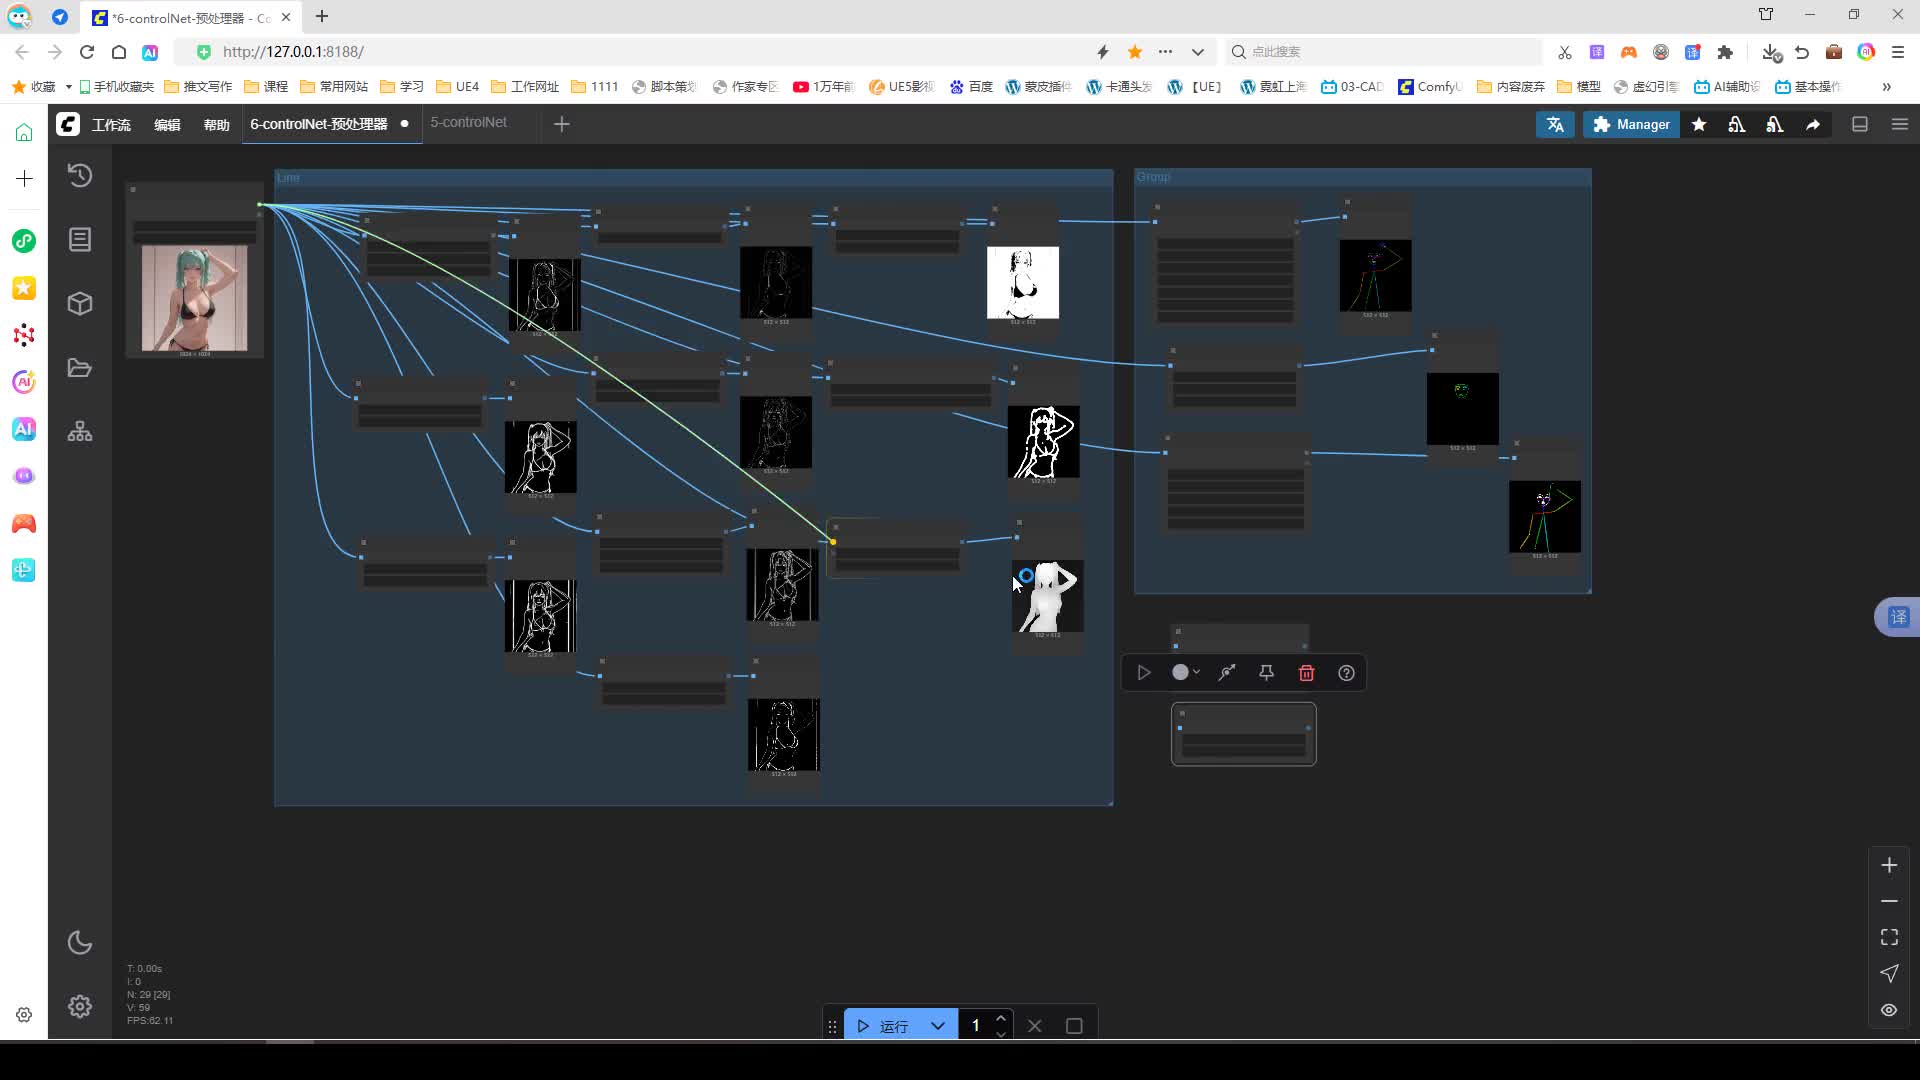Open the workflows folder sidebar icon
The width and height of the screenshot is (1920, 1080).
(x=80, y=368)
